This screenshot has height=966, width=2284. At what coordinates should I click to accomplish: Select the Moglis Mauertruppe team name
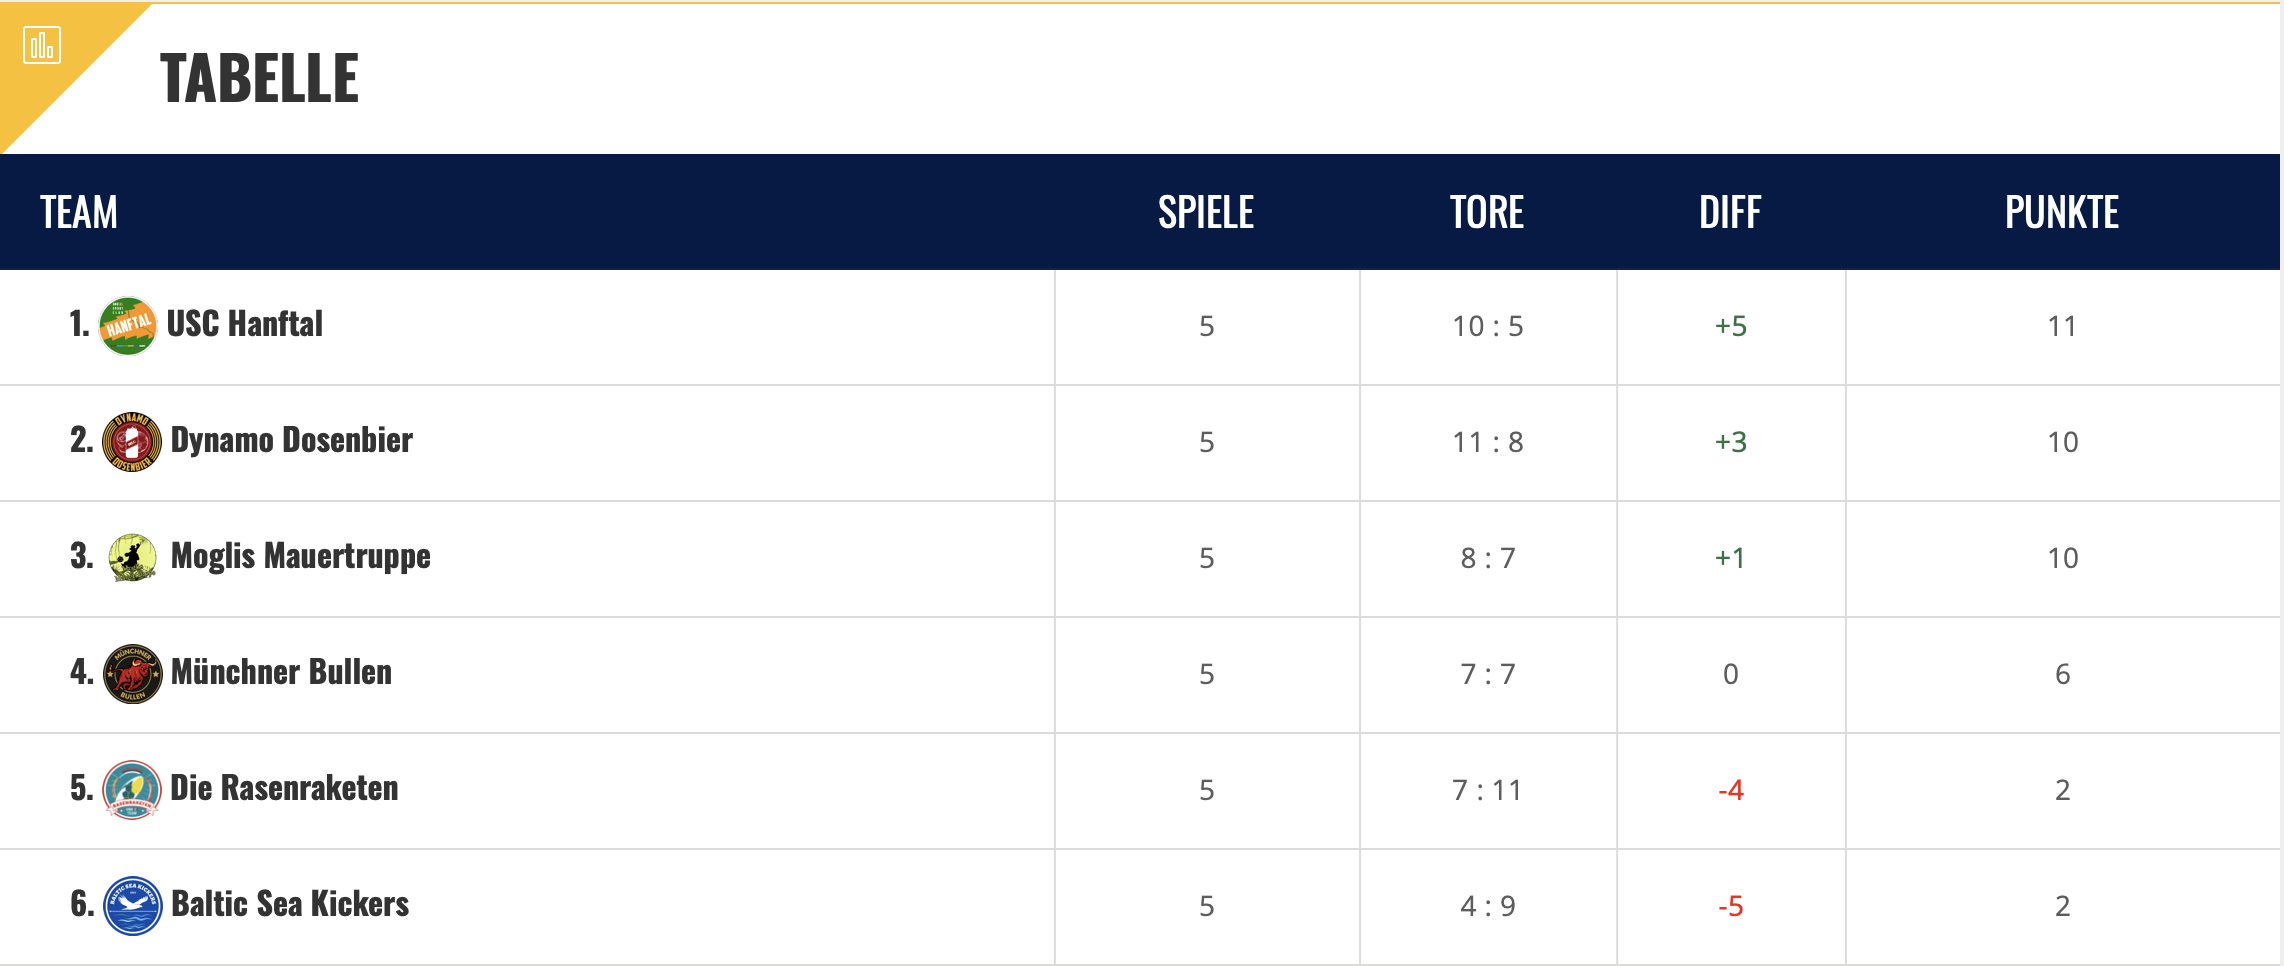pyautogui.click(x=300, y=556)
